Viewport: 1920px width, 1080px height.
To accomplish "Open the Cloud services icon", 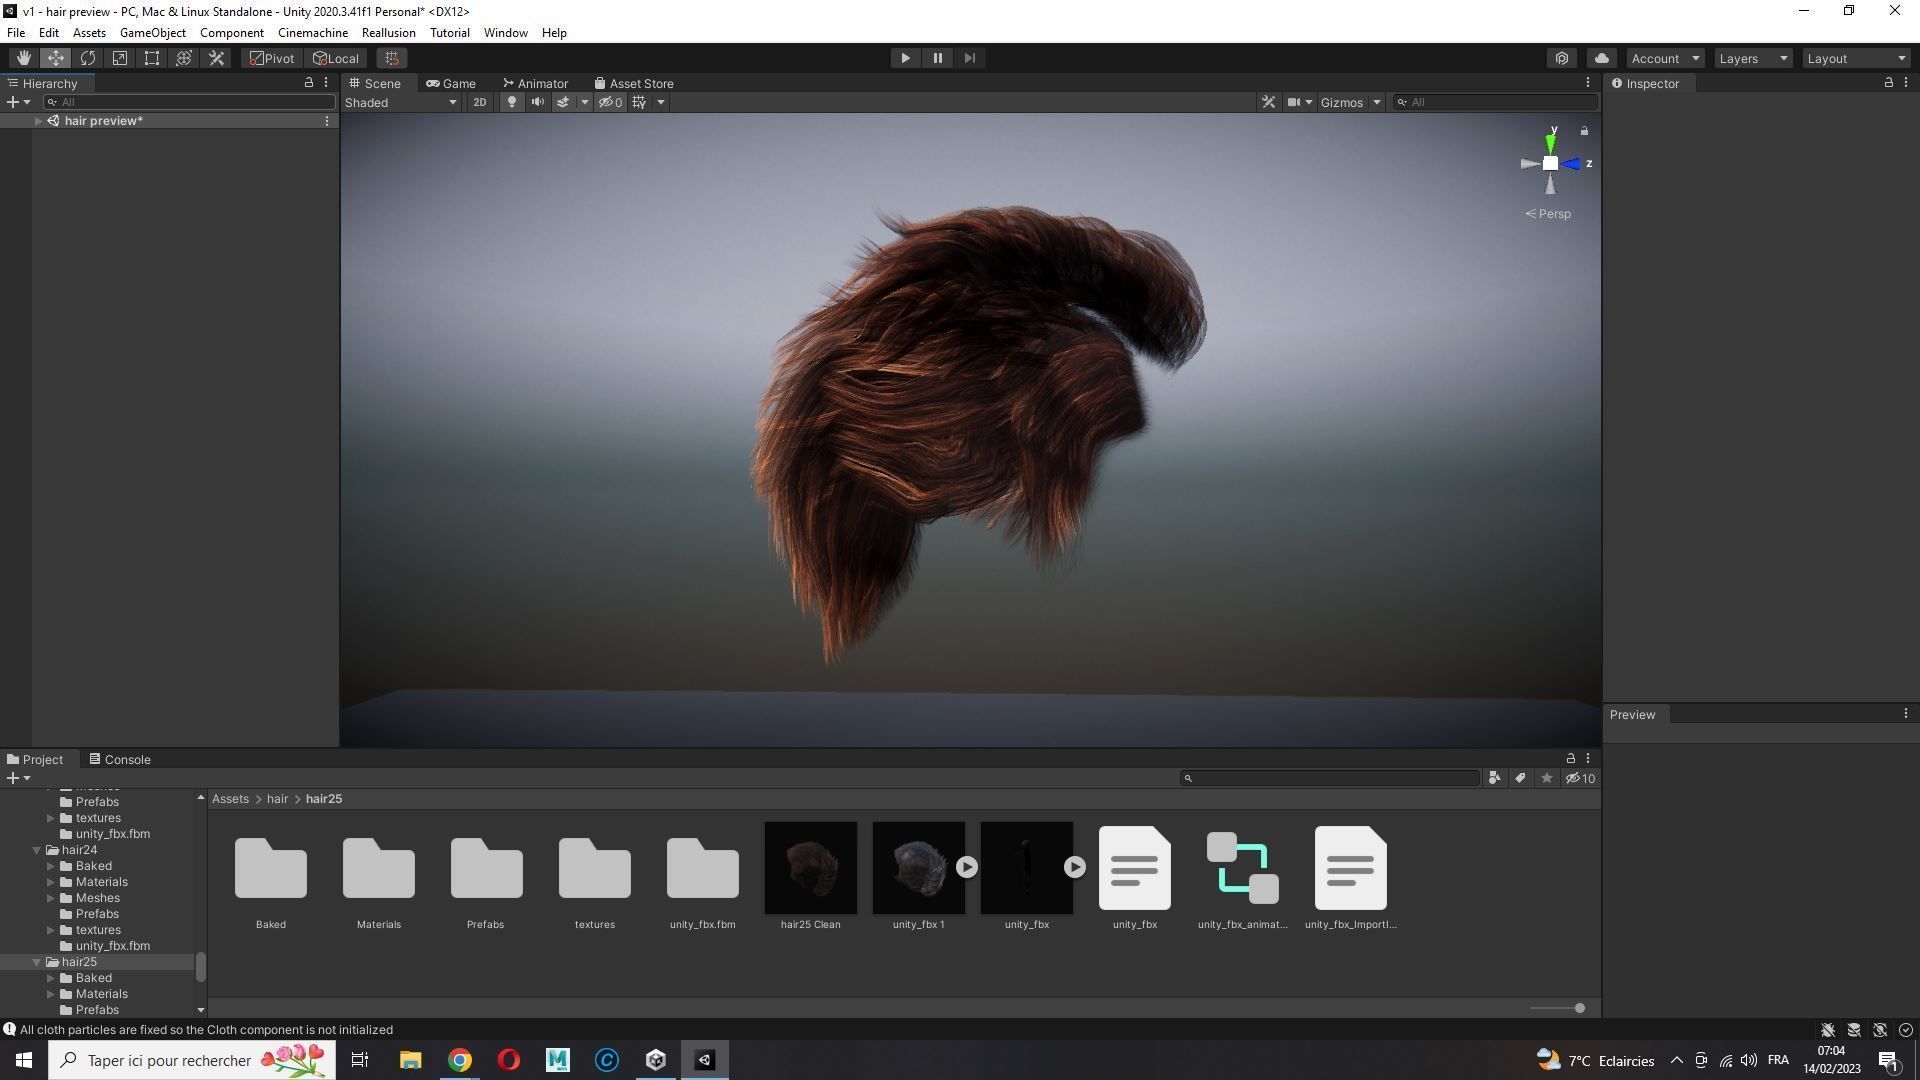I will [x=1601, y=58].
